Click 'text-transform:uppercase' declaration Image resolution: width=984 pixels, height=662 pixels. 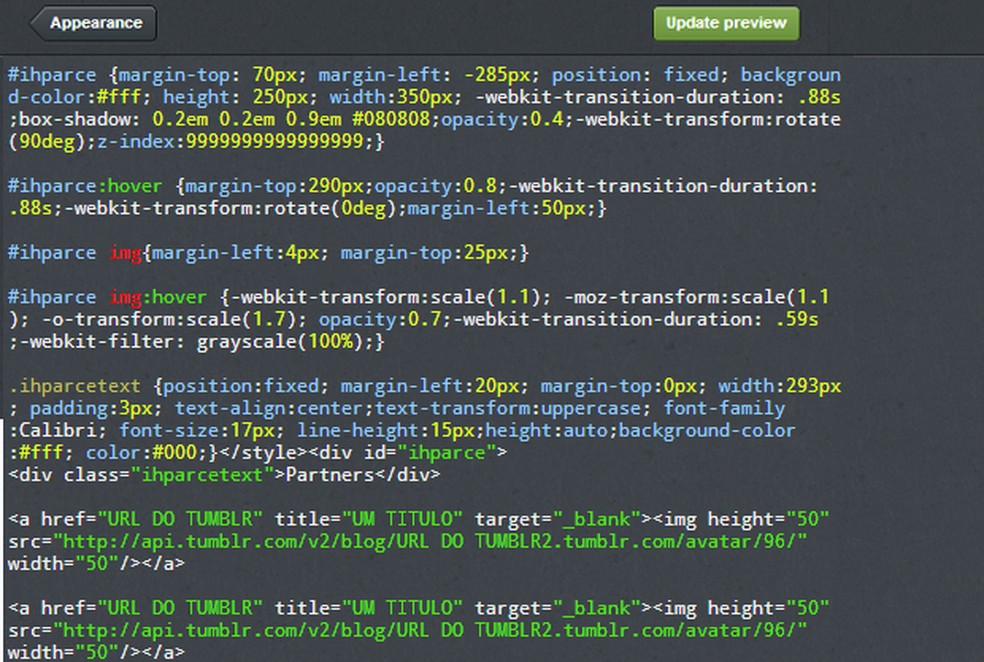(x=508, y=408)
